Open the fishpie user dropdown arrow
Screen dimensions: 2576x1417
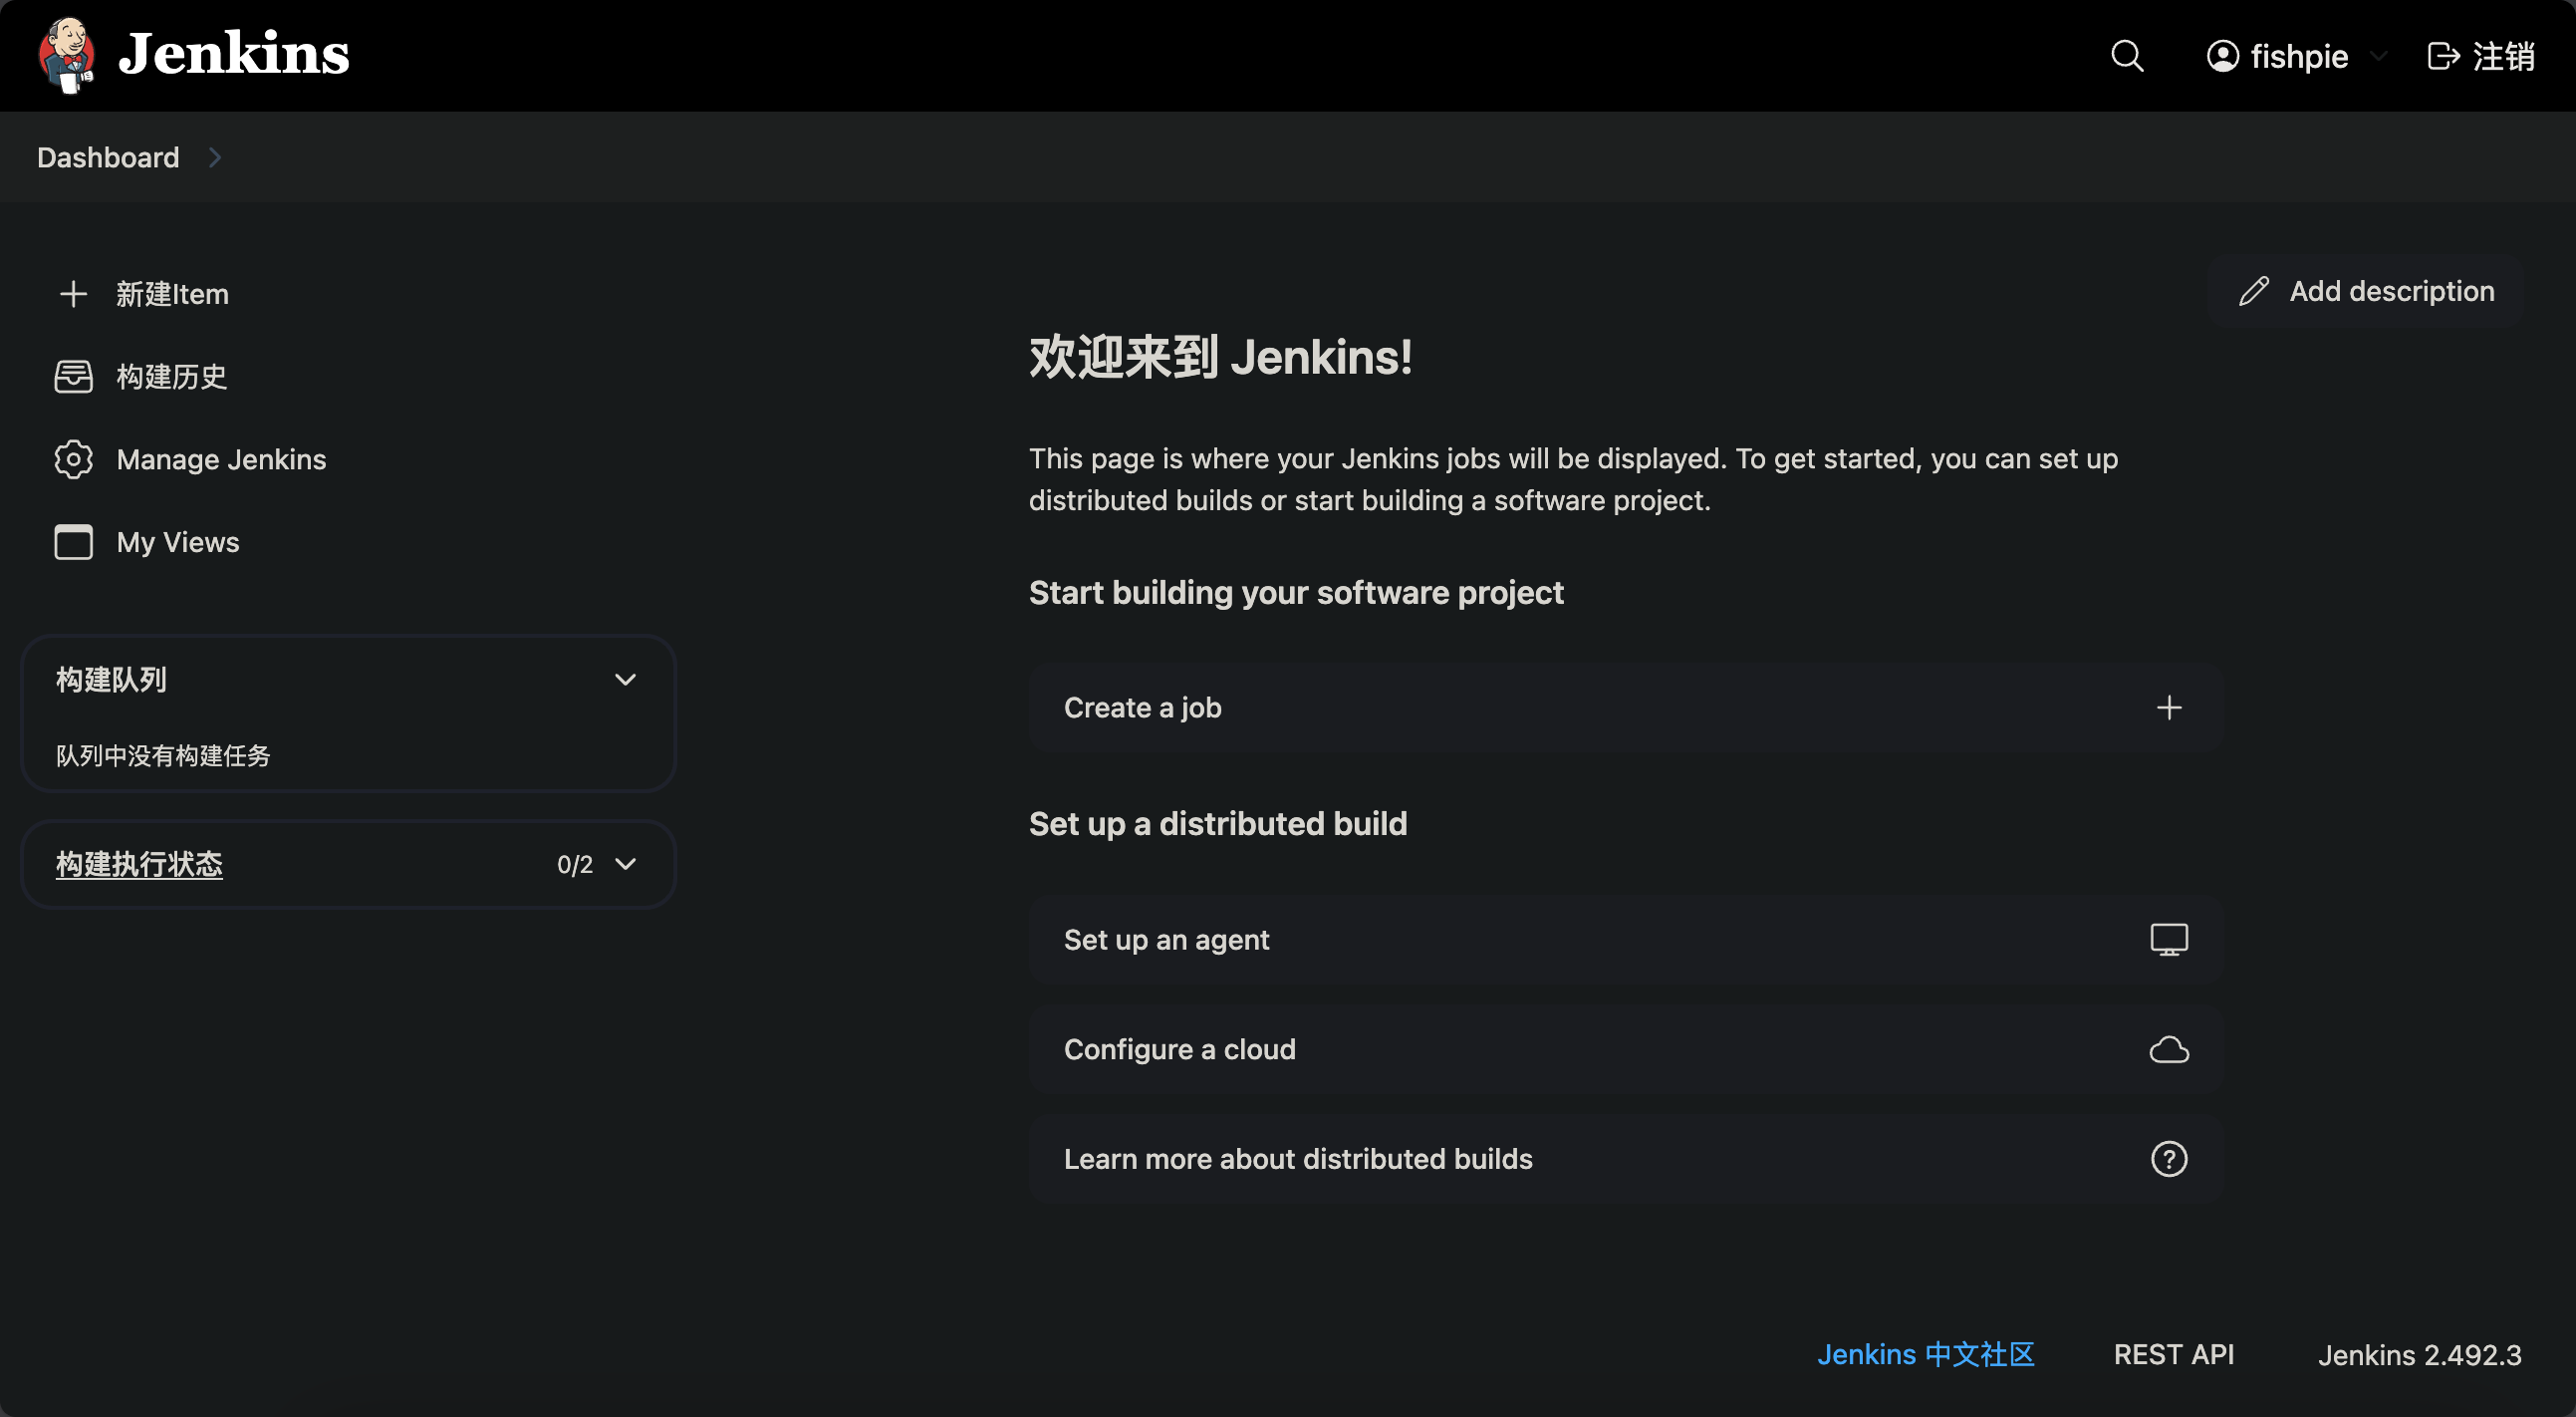(x=2379, y=56)
